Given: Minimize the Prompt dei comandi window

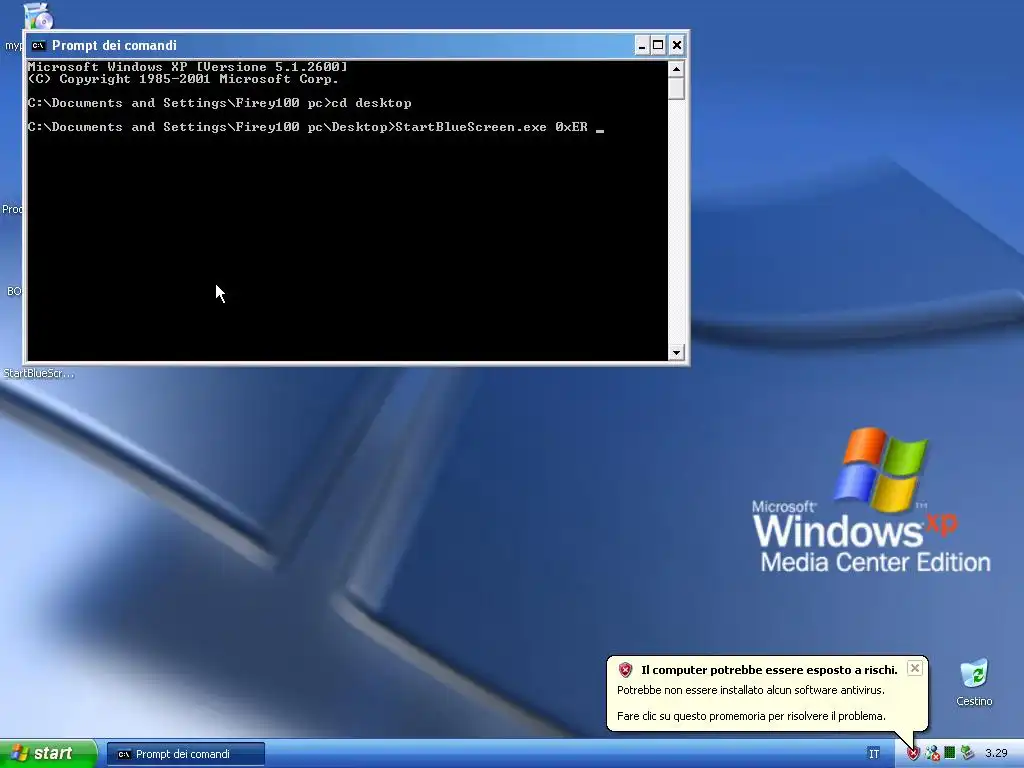Looking at the screenshot, I should 641,45.
